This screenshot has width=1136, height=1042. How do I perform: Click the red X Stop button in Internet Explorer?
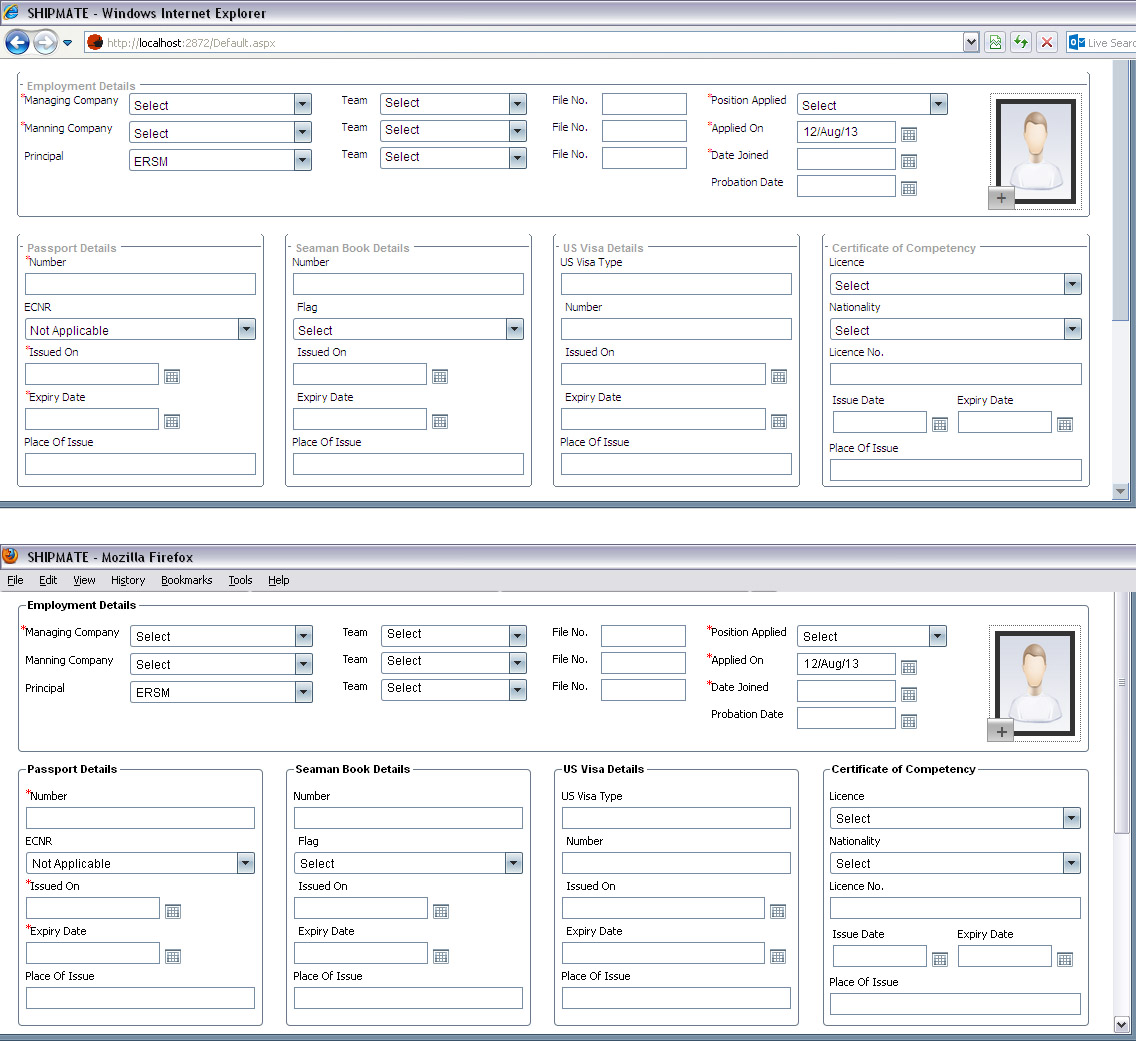pyautogui.click(x=1046, y=42)
